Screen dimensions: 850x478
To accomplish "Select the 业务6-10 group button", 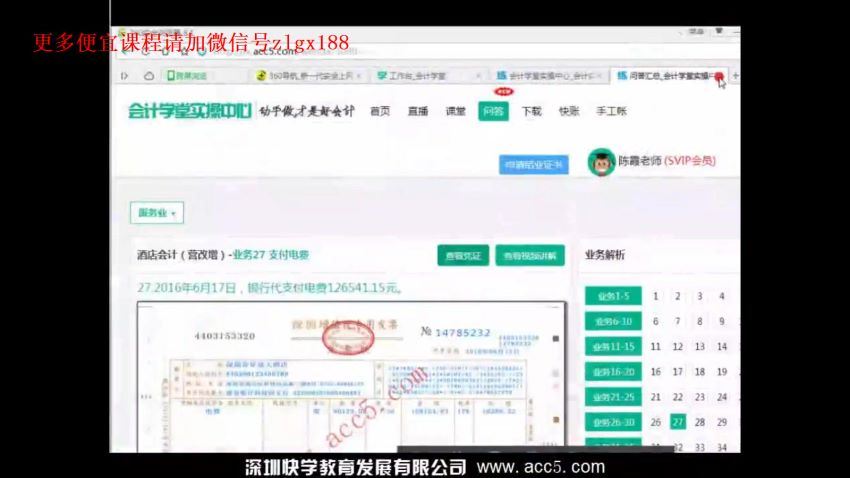I will click(x=613, y=321).
